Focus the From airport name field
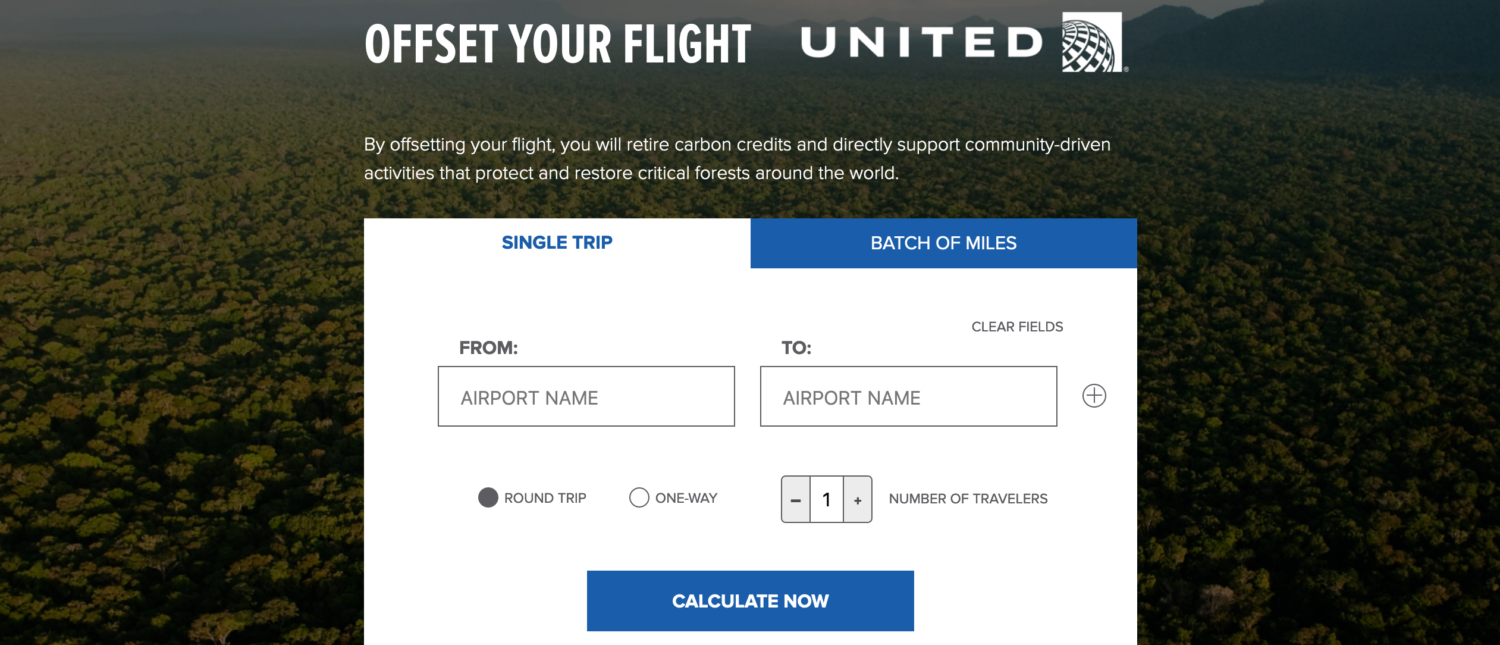Viewport: 1500px width, 645px height. [586, 396]
